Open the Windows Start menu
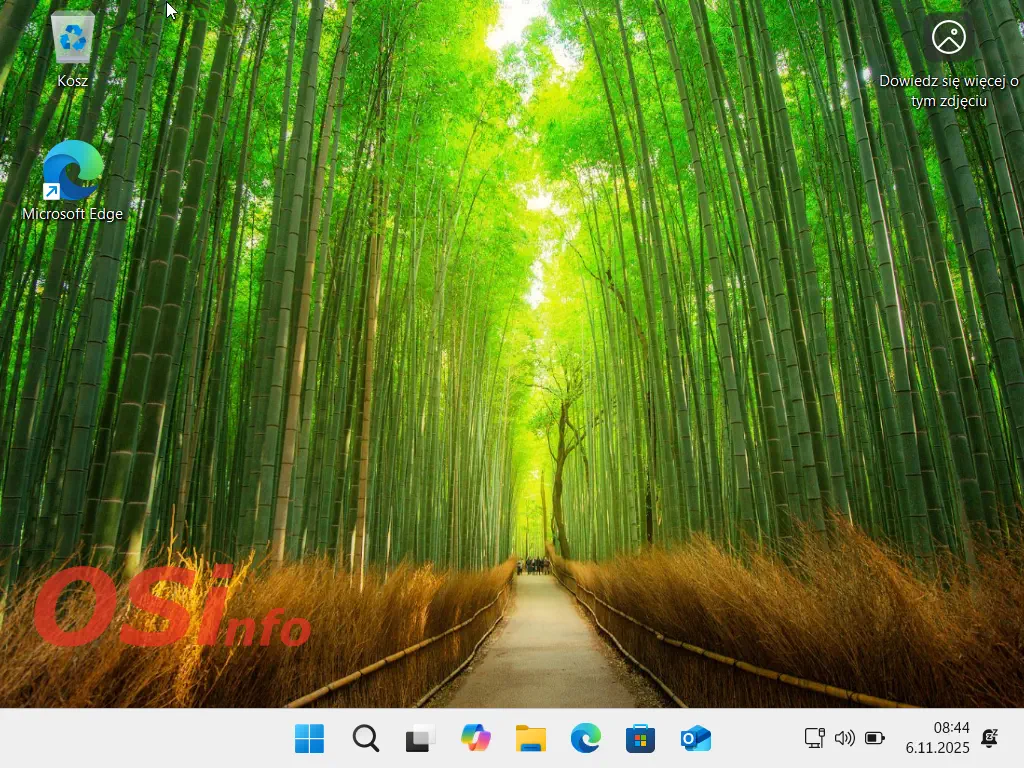Viewport: 1024px width, 768px height. [x=310, y=739]
